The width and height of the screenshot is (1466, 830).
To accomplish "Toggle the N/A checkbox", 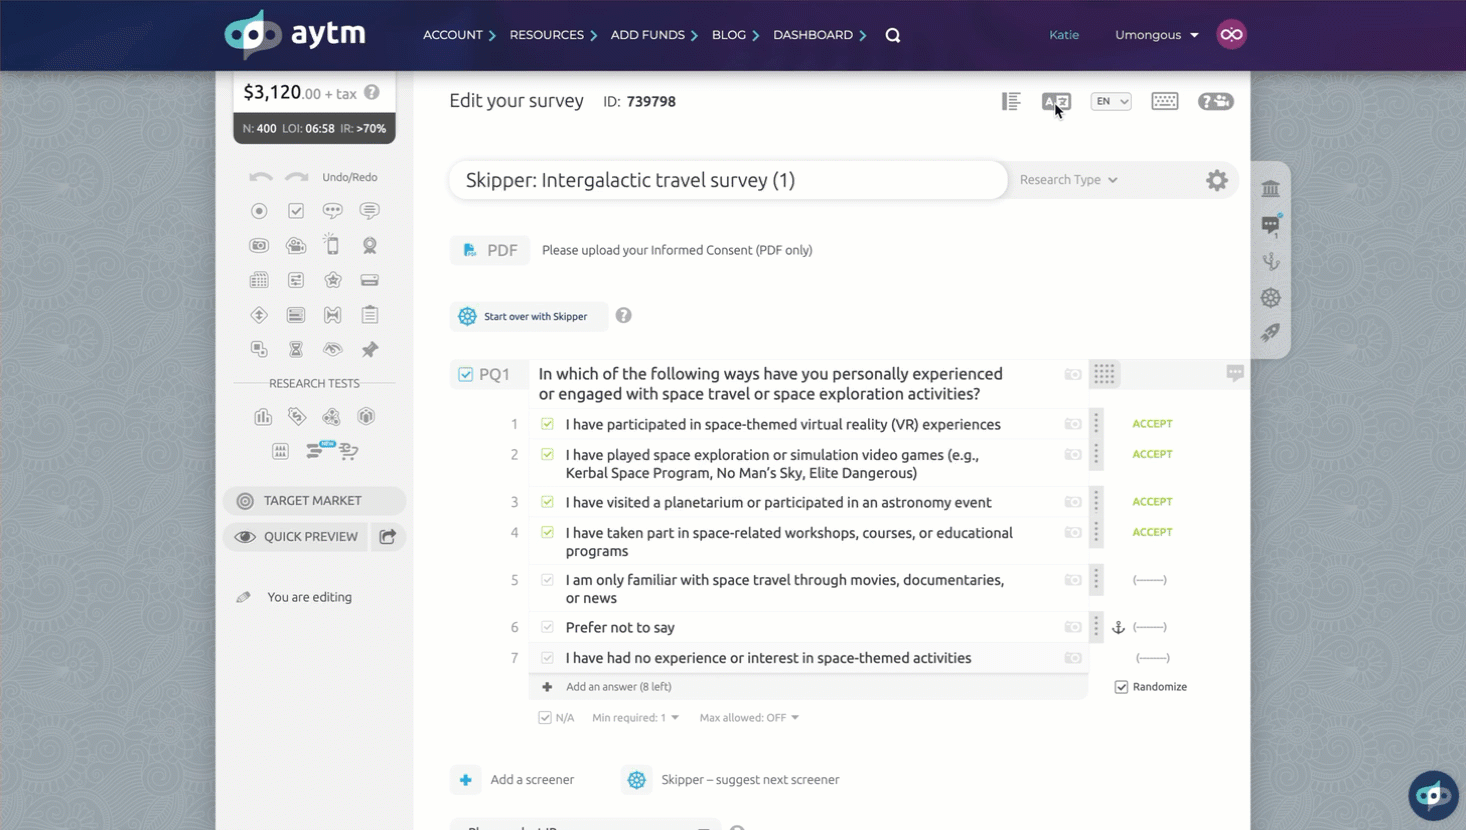I will [x=545, y=718].
